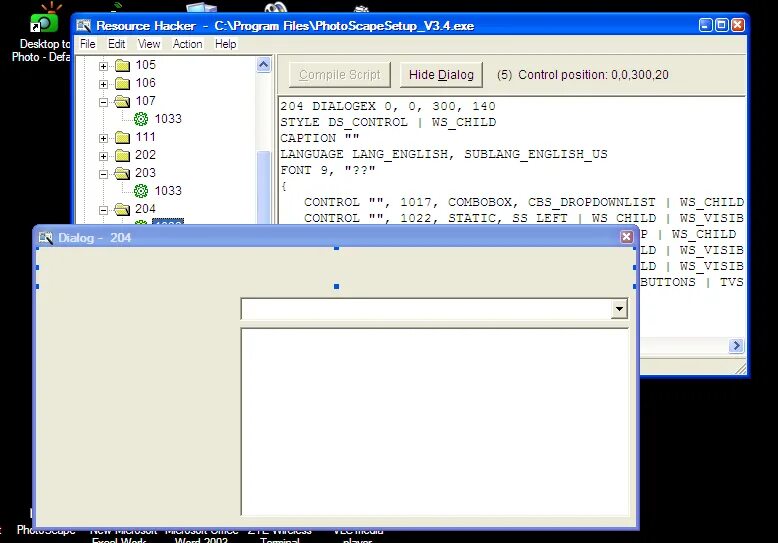The height and width of the screenshot is (543, 778).
Task: Select the 105 folder icon
Action: coord(123,66)
